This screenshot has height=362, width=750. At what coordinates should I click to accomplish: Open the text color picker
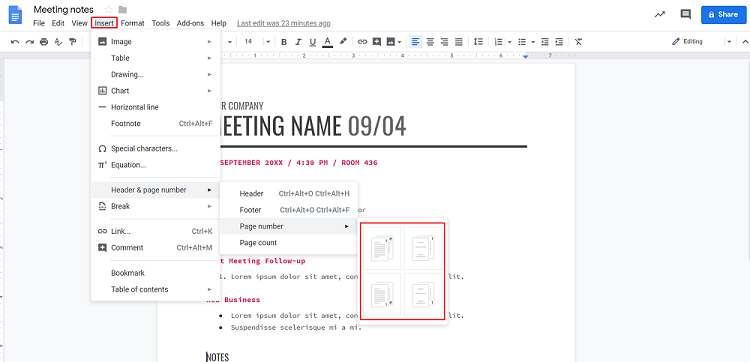(x=327, y=42)
